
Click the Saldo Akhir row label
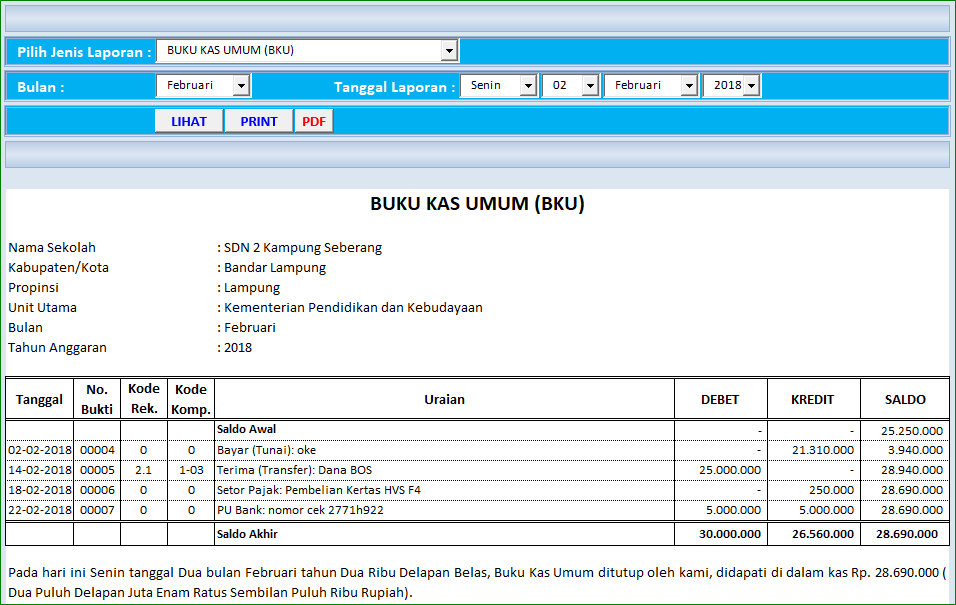click(247, 534)
